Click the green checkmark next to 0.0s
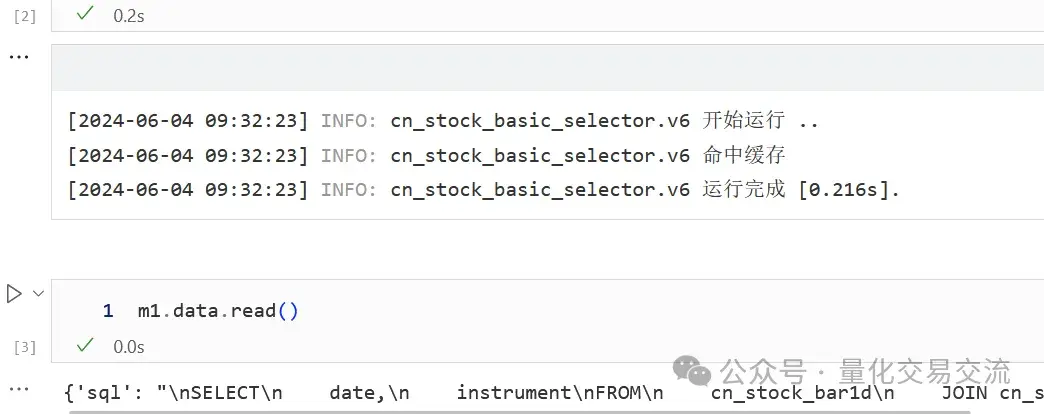Viewport: 1044px width, 414px height. (x=85, y=344)
